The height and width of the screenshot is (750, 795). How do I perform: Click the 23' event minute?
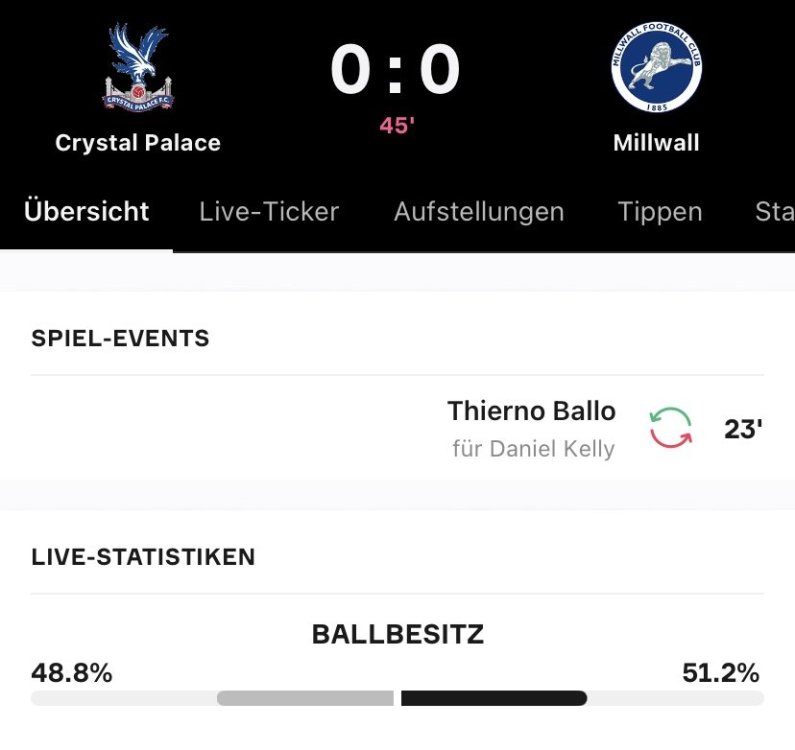[743, 430]
